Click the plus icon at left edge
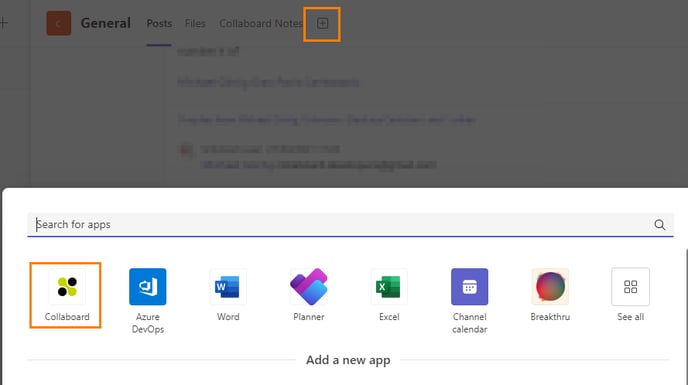688x385 pixels. (4, 23)
